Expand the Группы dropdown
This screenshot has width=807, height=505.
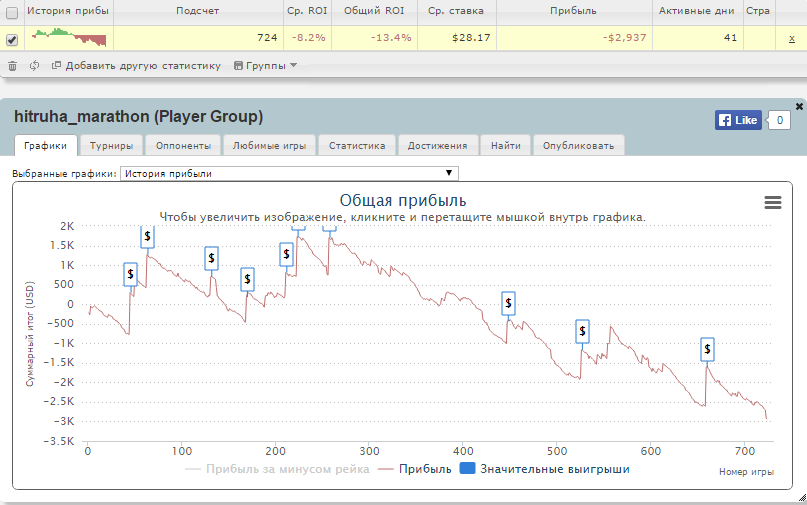click(x=266, y=65)
